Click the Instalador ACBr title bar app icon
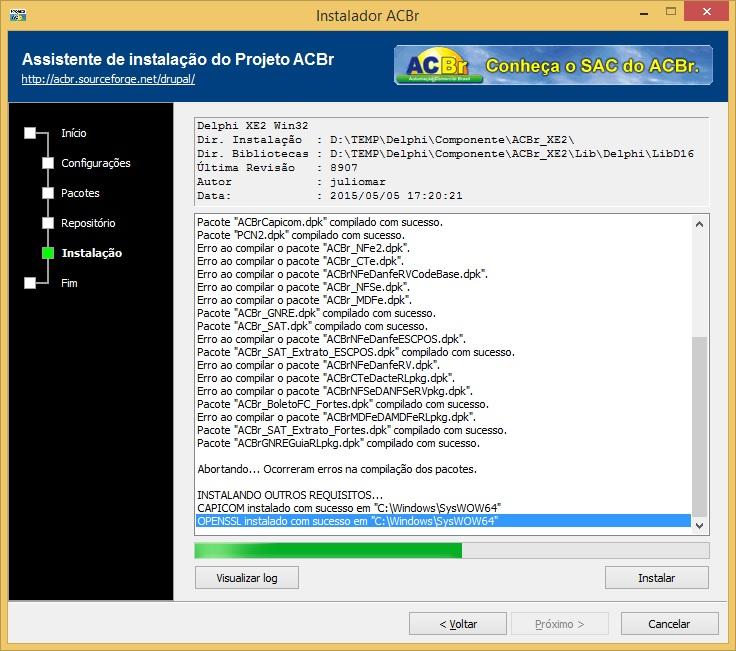The image size is (736, 651). click(x=18, y=15)
